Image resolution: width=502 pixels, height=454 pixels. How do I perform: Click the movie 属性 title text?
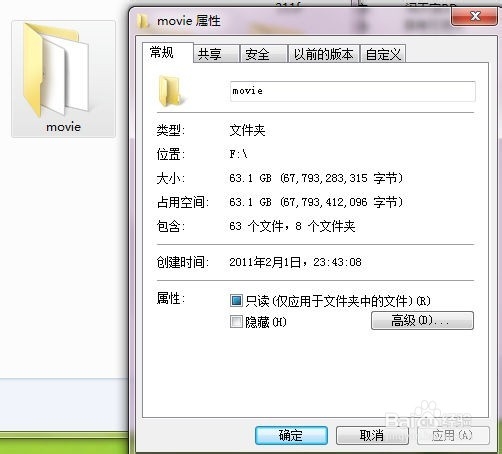pyautogui.click(x=189, y=21)
